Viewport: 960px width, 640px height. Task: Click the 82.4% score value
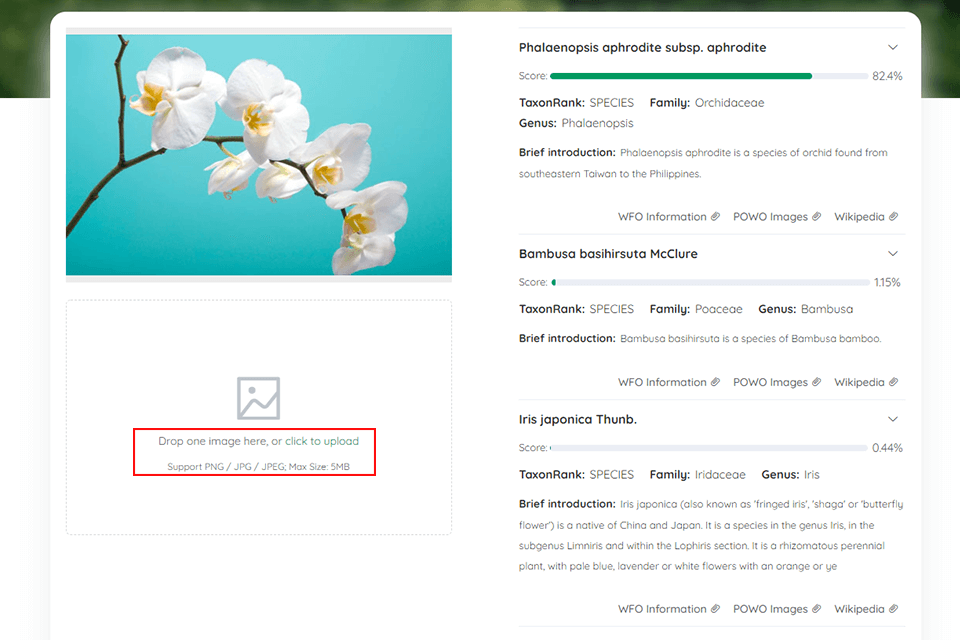pyautogui.click(x=887, y=76)
